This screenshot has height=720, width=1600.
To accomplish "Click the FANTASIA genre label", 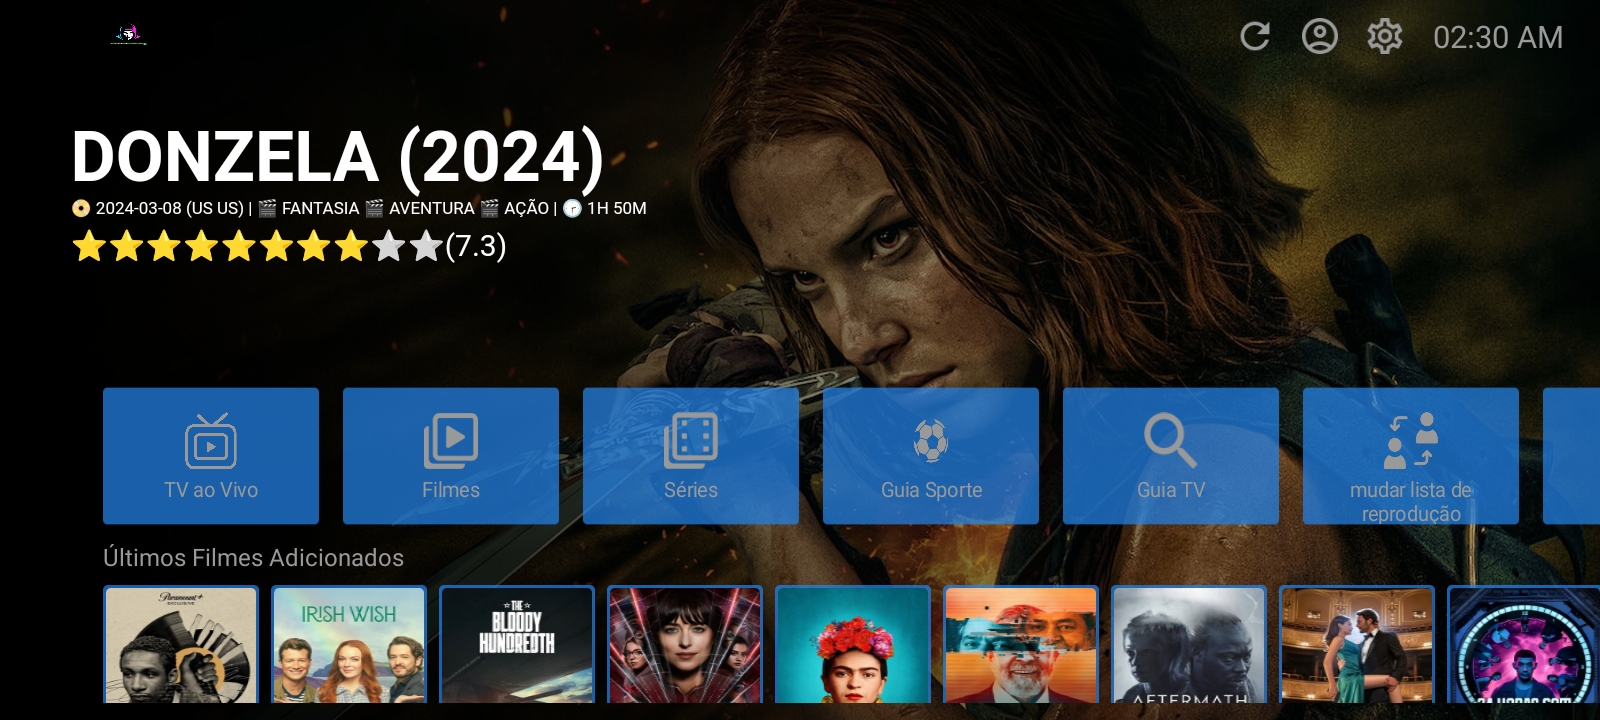I will click(320, 208).
